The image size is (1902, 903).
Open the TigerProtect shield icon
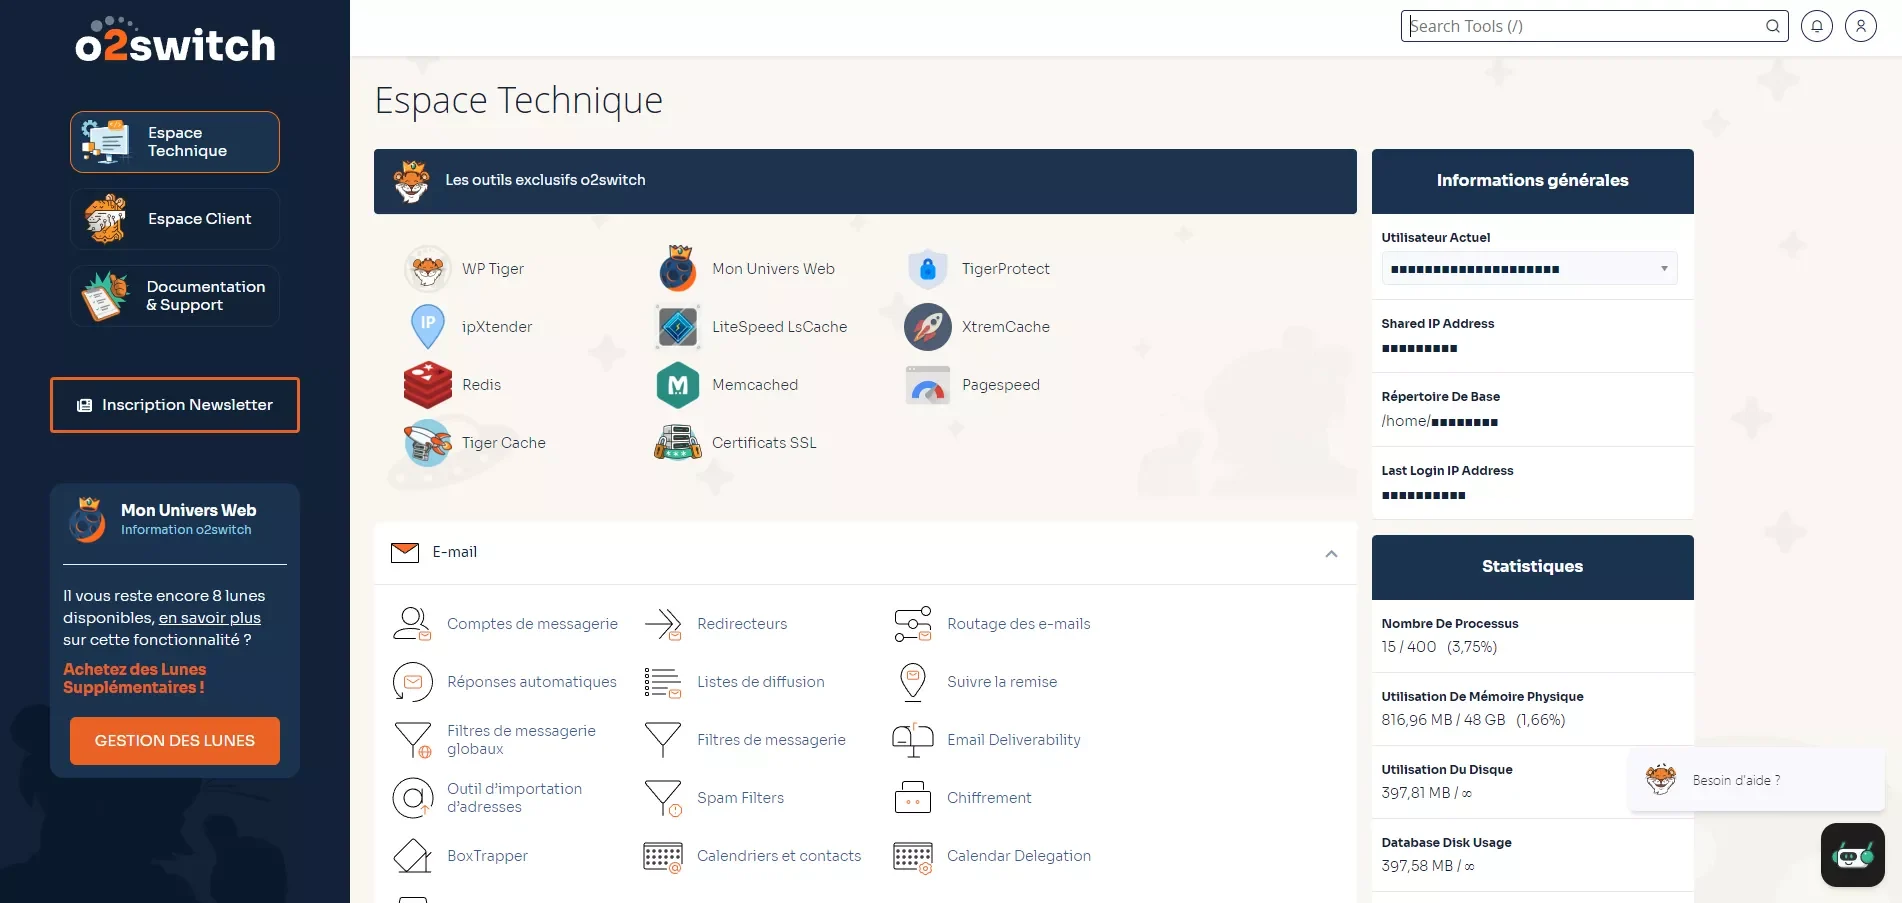[928, 269]
